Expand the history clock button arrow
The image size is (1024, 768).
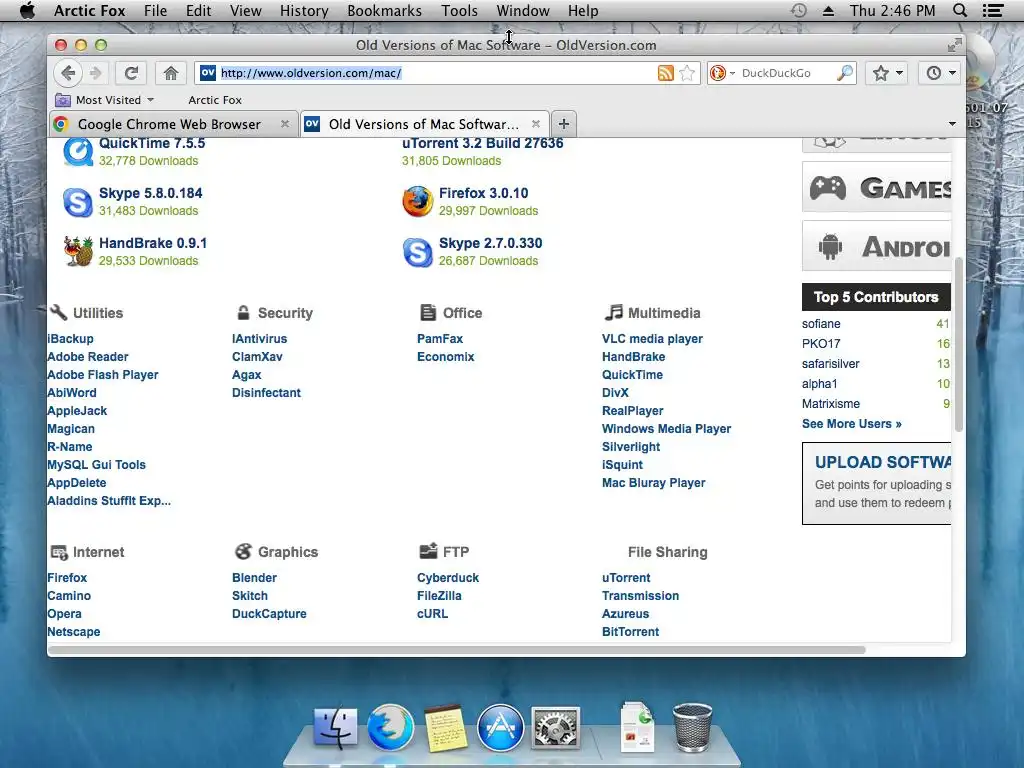[x=952, y=73]
